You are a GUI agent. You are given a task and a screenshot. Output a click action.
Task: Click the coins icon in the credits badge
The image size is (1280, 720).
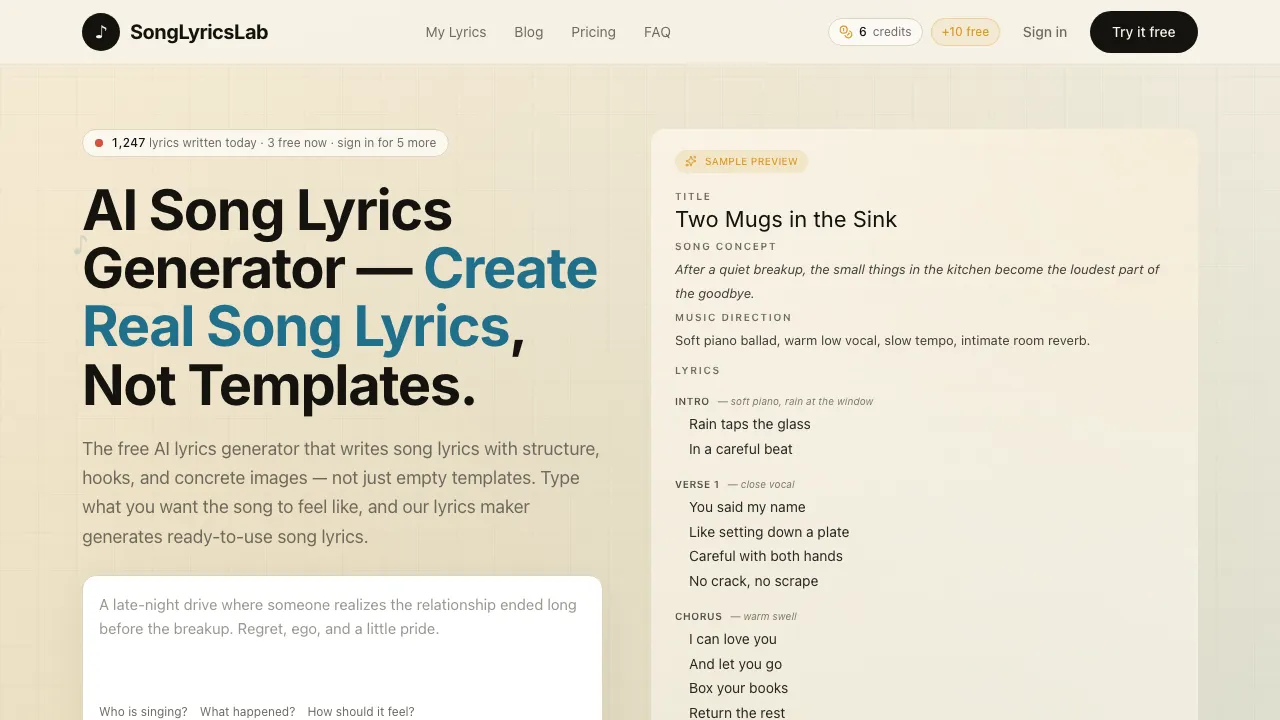846,32
